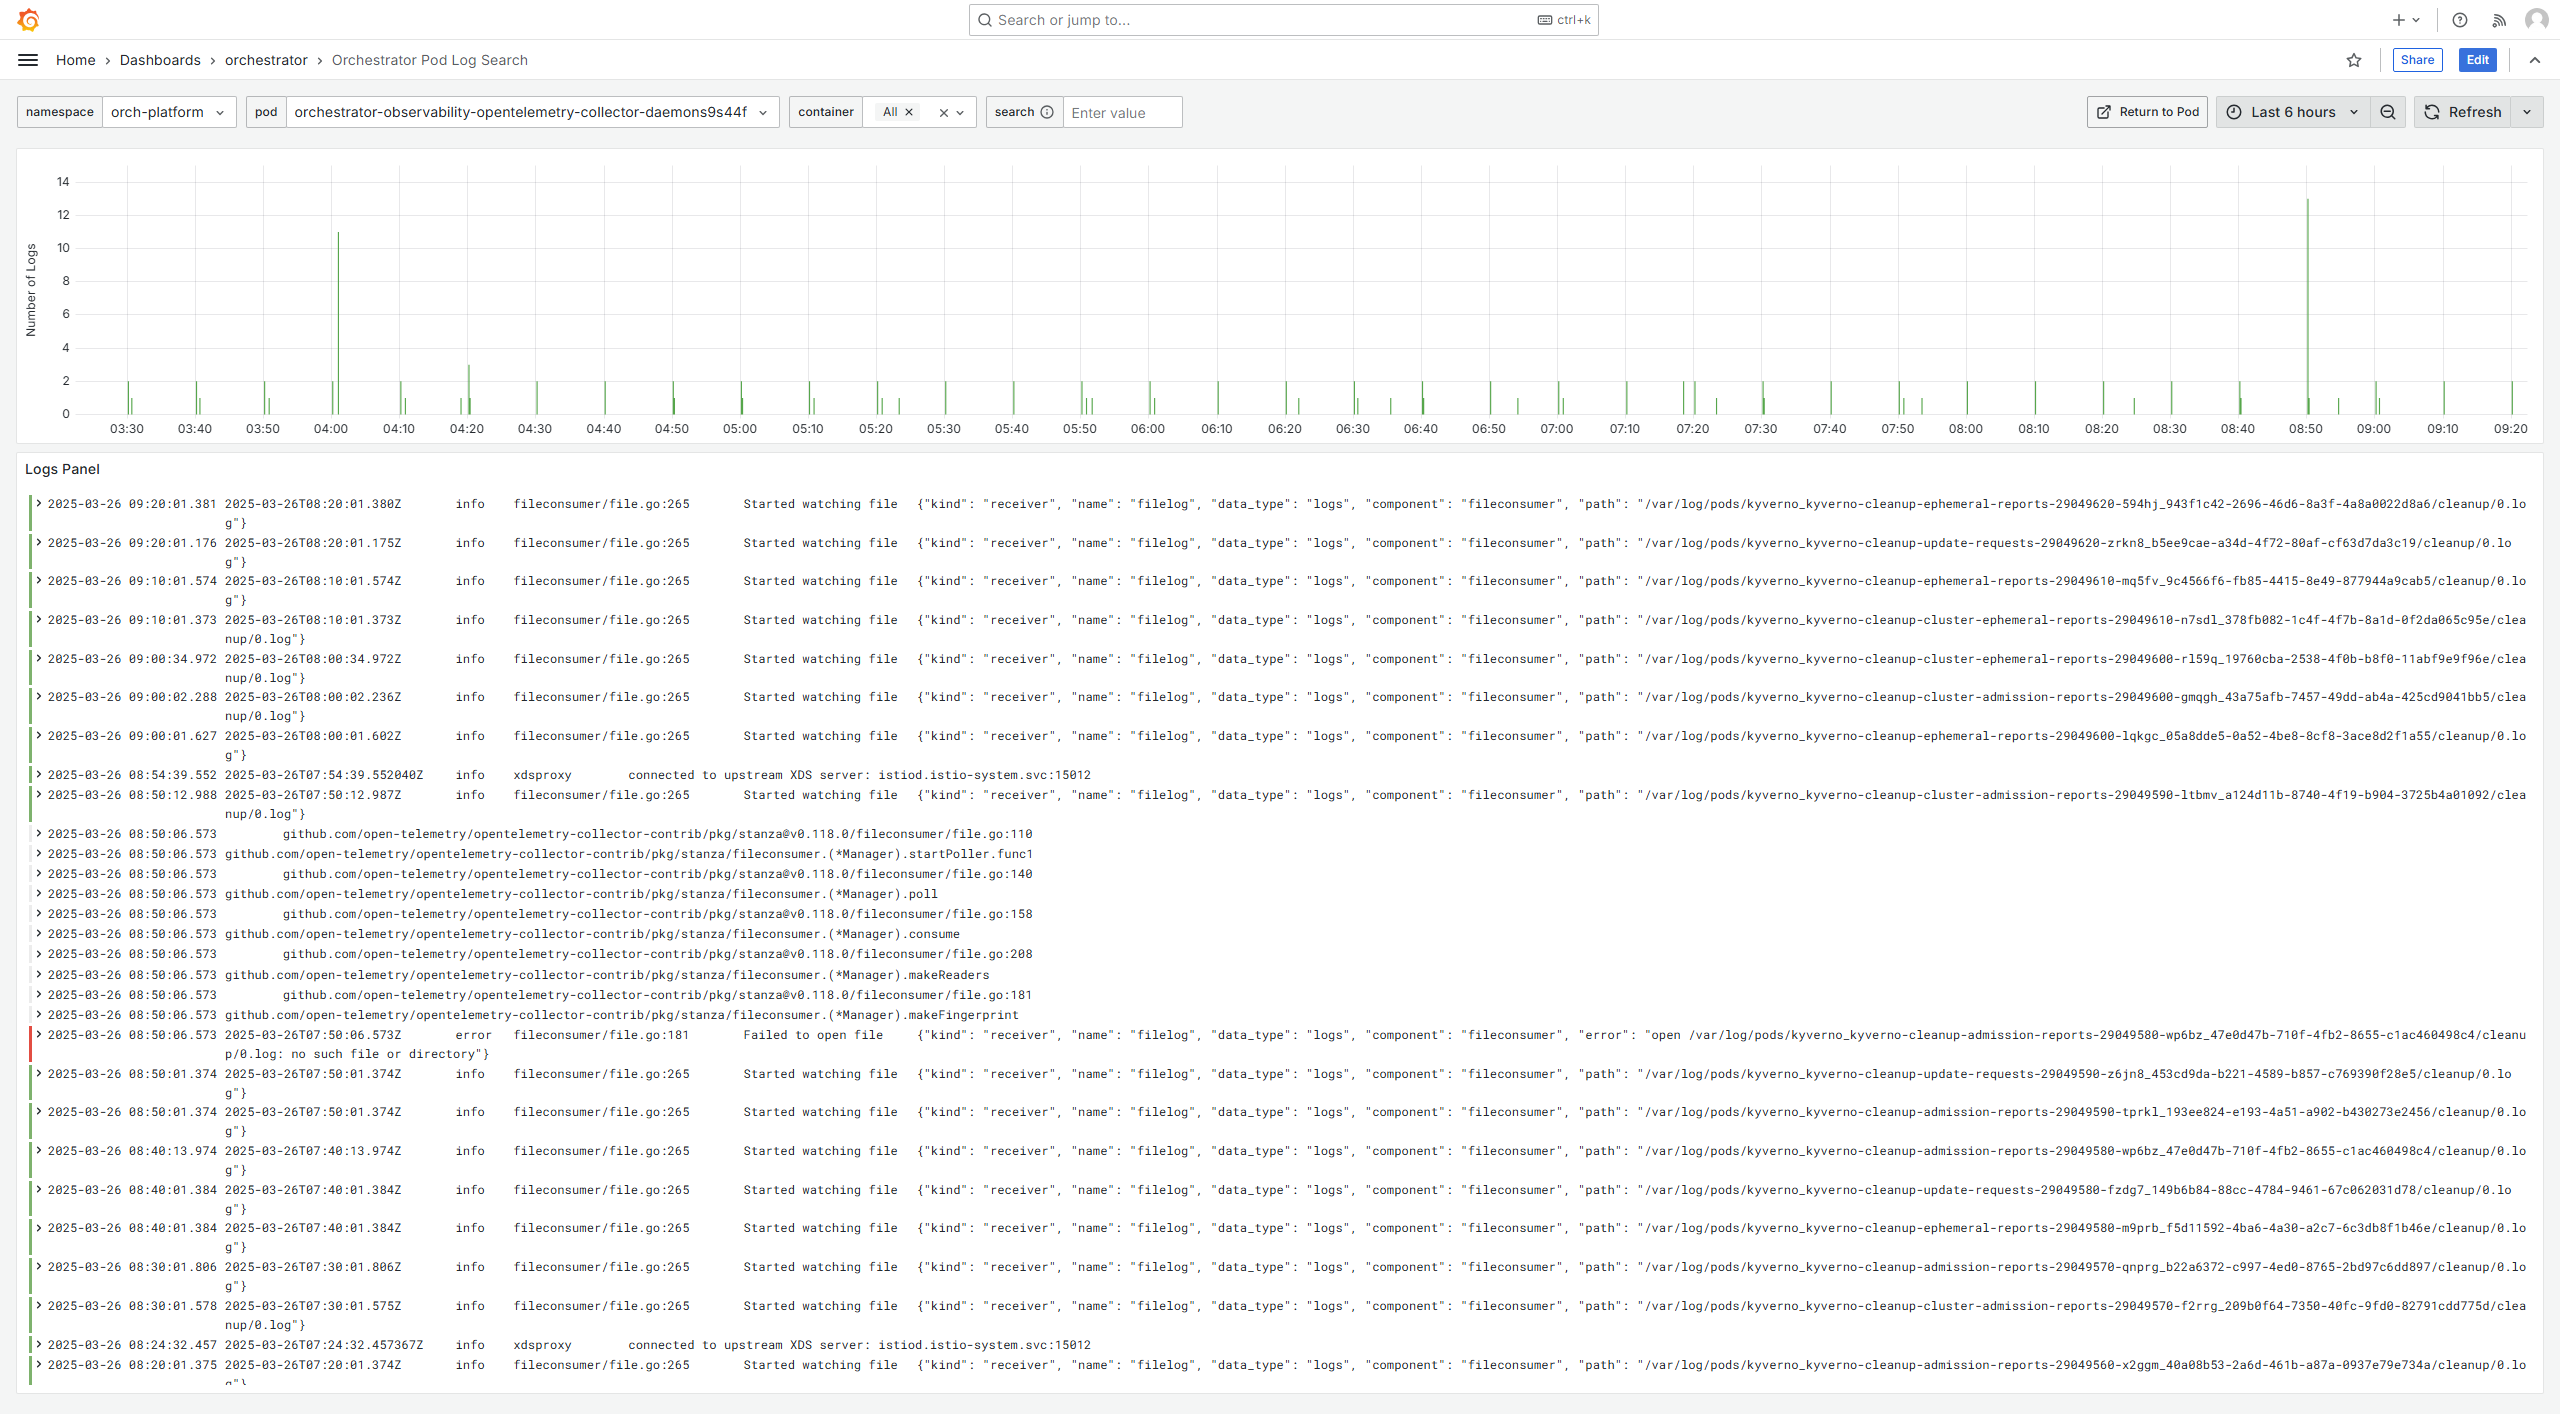Screen dimensions: 2560x1414
Task: Open the Last 6 hours time picker
Action: click(x=2292, y=112)
